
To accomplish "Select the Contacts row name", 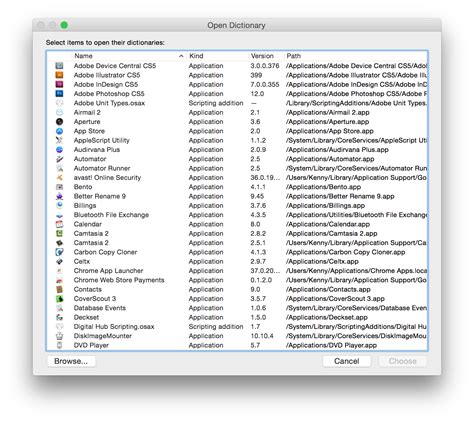I will [x=88, y=289].
